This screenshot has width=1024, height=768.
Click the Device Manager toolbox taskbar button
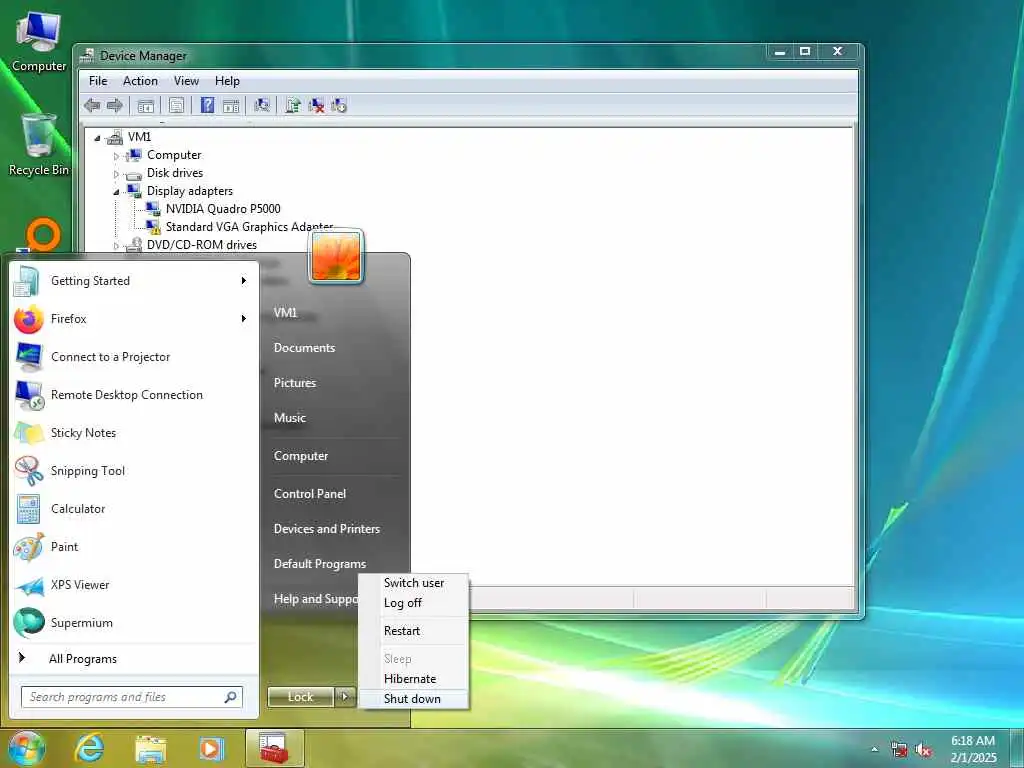coord(274,748)
